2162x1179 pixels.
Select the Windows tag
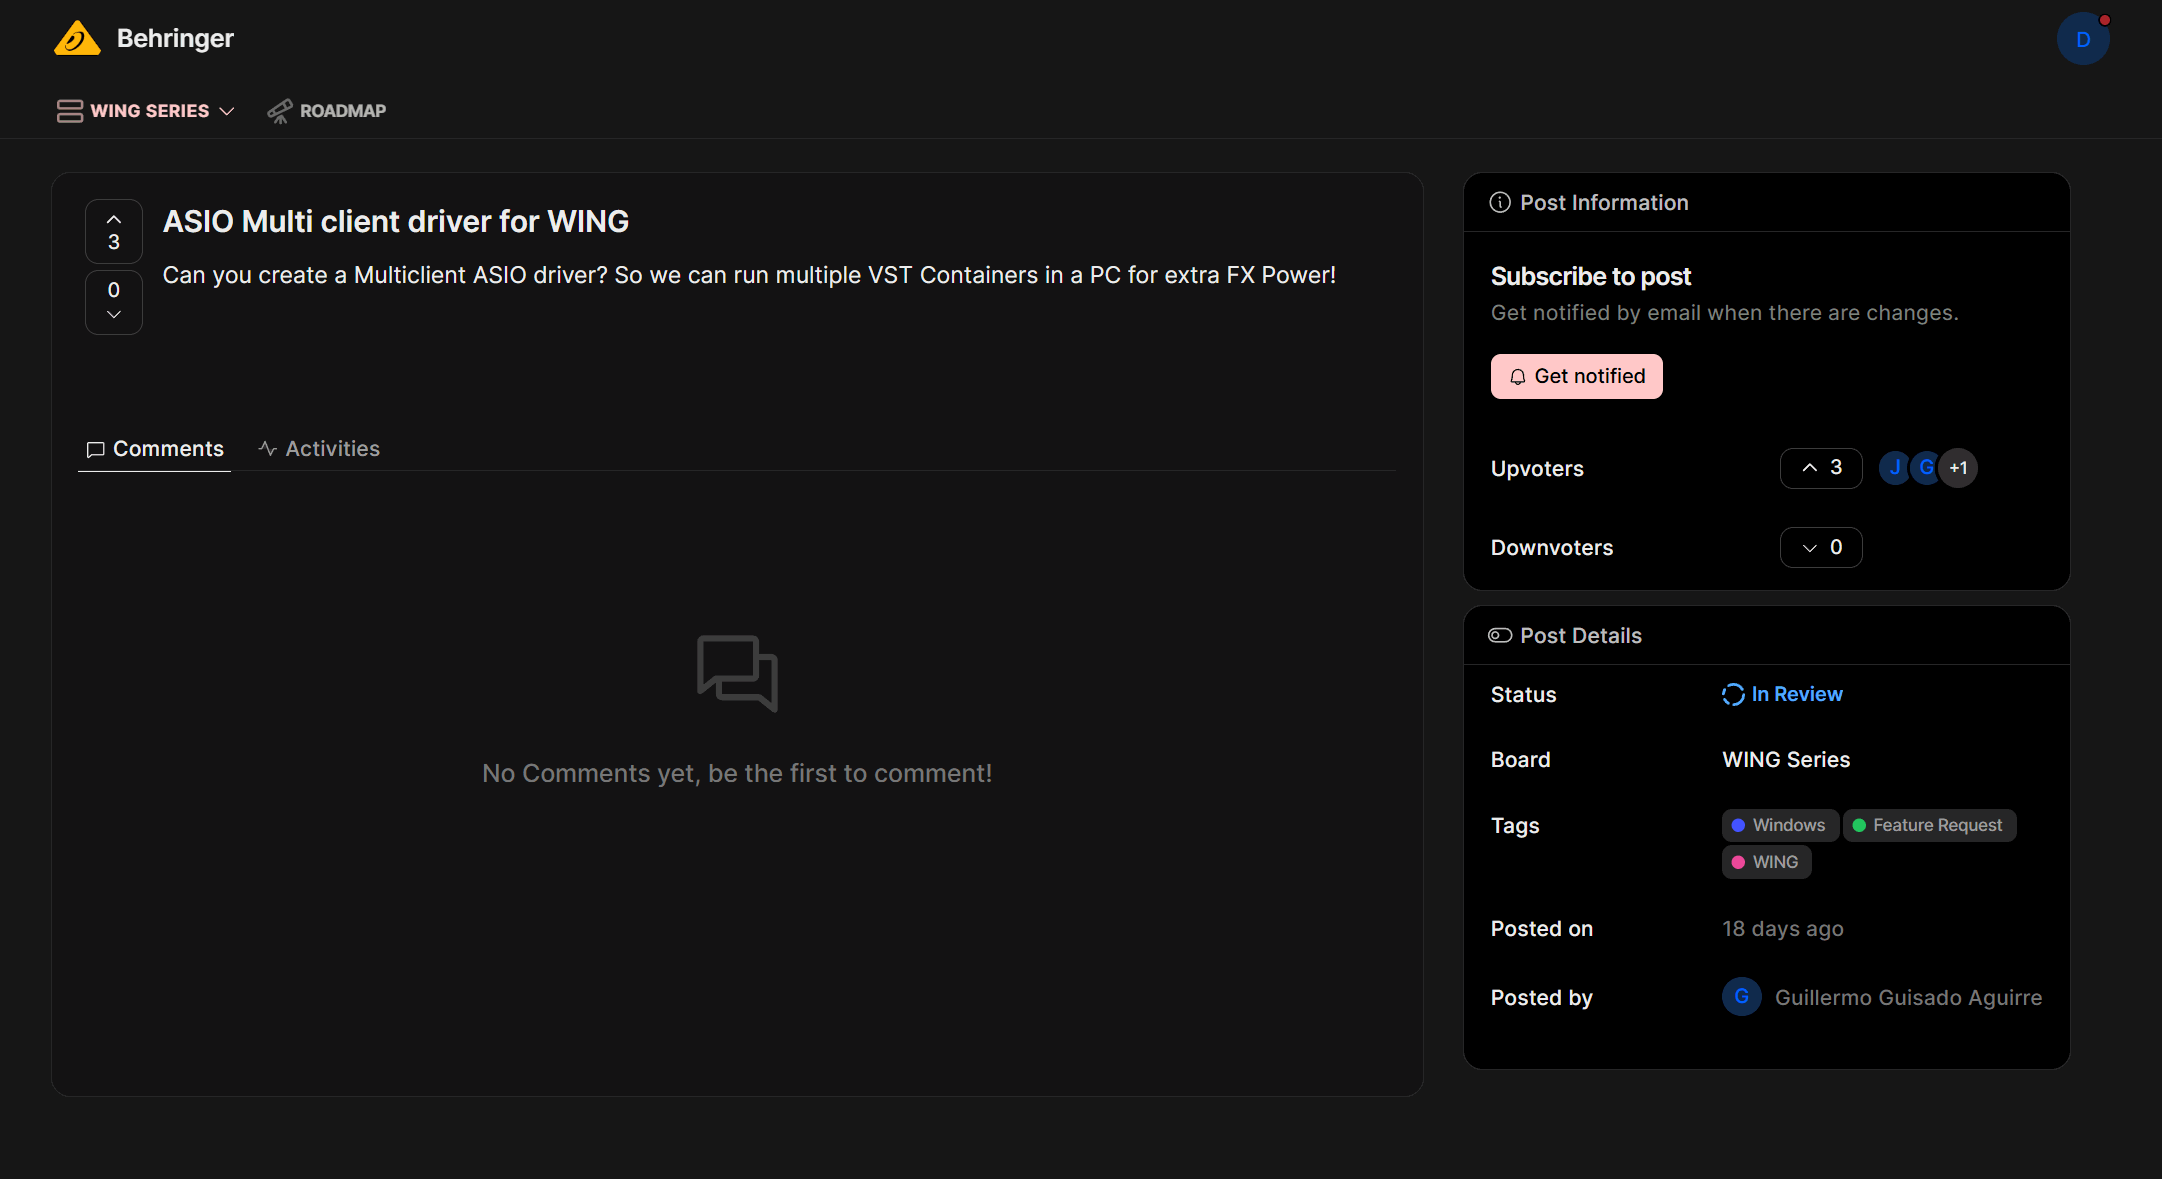coord(1780,826)
